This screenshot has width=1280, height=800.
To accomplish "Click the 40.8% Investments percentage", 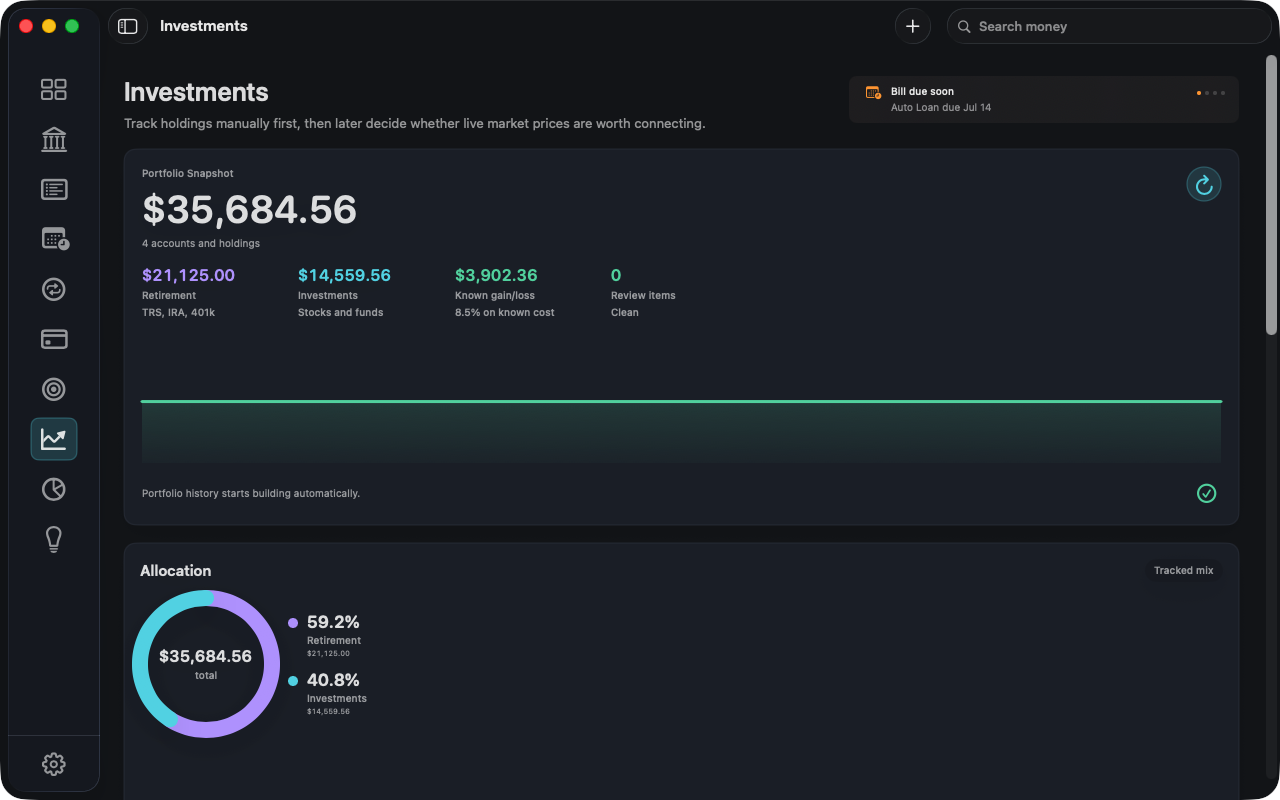I will (333, 680).
